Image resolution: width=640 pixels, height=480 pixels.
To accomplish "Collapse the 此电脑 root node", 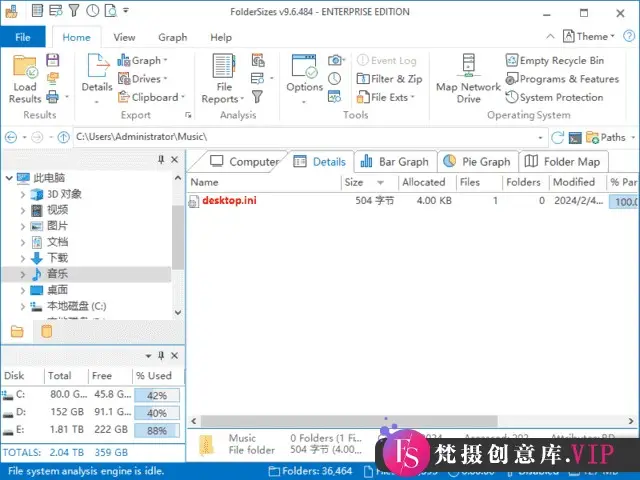I will (x=9, y=178).
